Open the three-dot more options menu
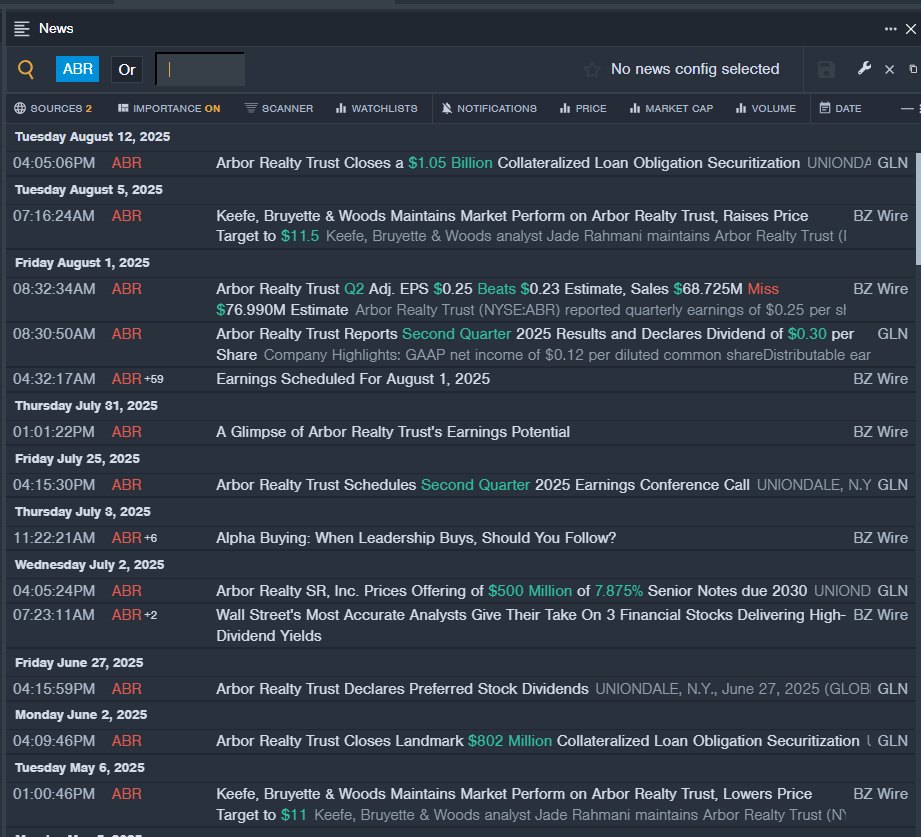Screen dimensions: 921x837 coord(890,29)
